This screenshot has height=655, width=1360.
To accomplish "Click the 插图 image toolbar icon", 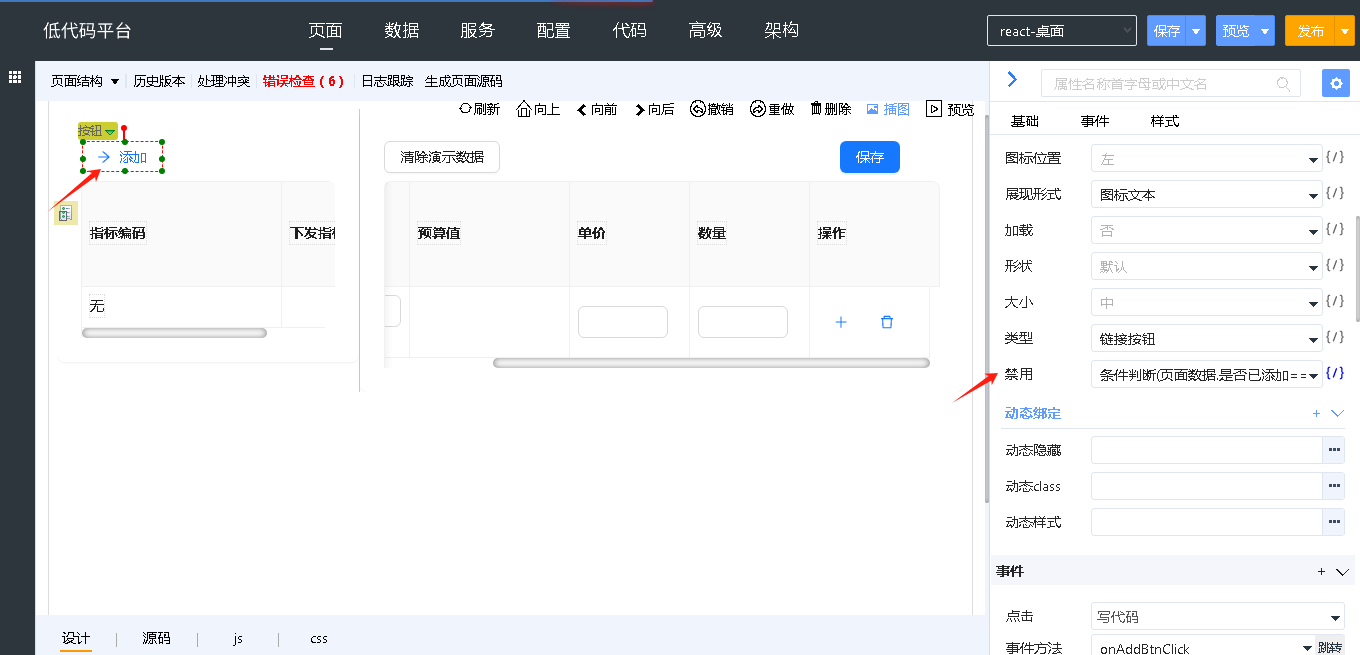I will (x=872, y=109).
